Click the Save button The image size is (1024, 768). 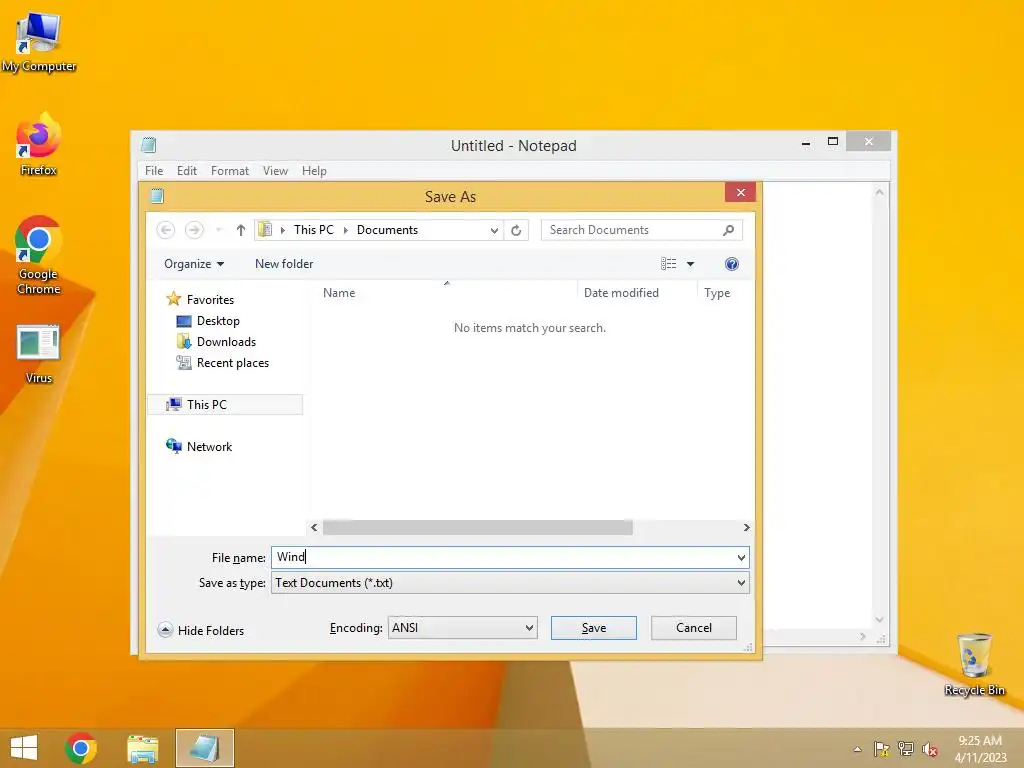pos(594,628)
